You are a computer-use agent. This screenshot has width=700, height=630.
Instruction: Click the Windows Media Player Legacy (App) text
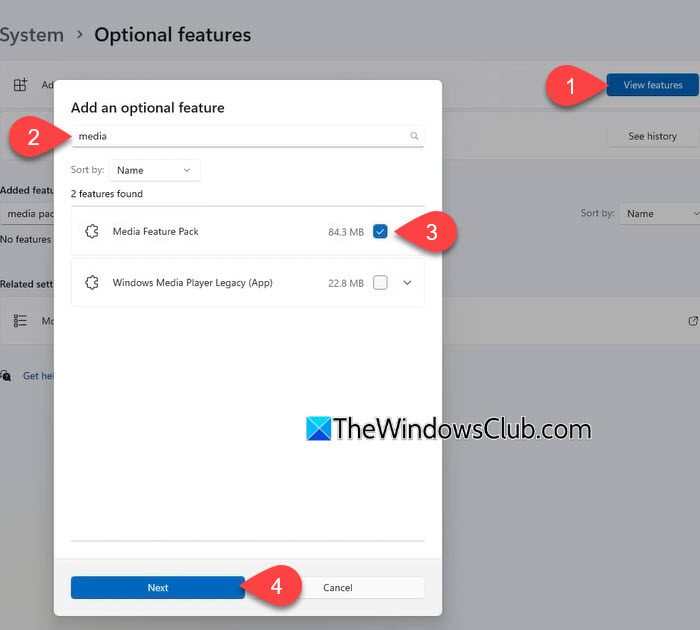192,283
